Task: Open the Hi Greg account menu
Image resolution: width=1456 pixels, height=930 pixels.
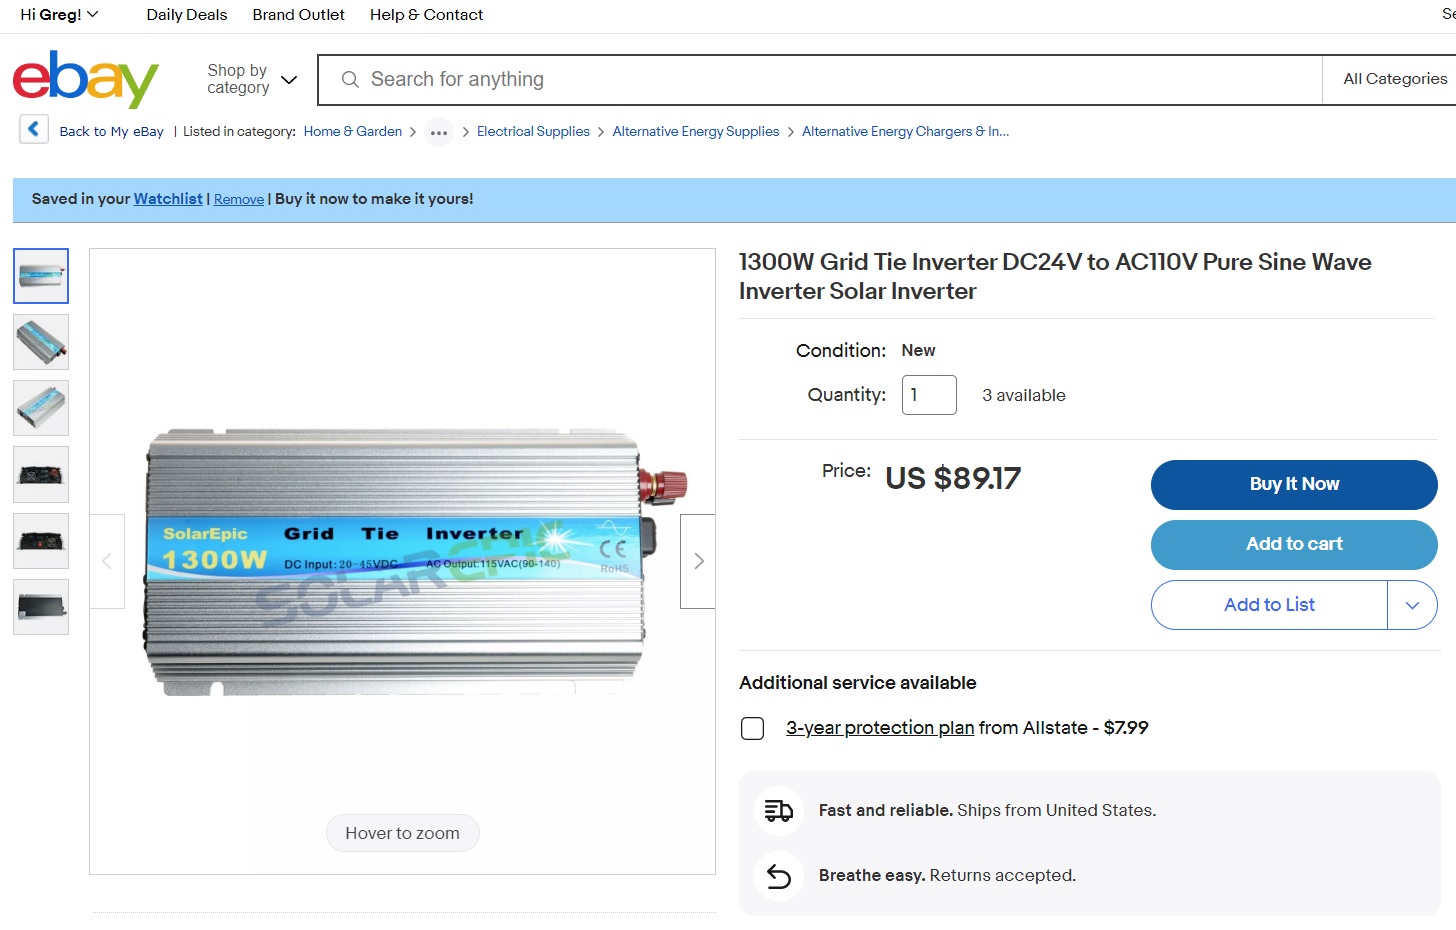Action: (x=59, y=15)
